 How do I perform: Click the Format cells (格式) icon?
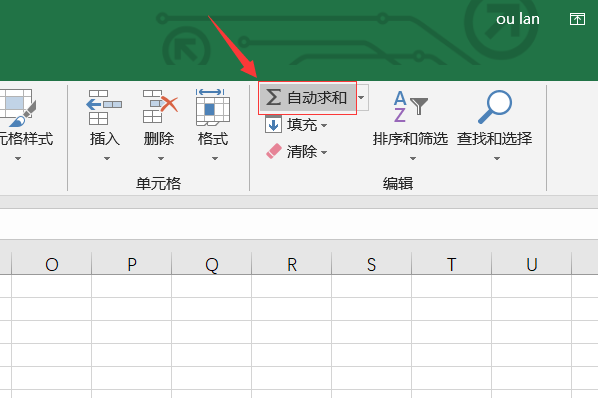click(x=212, y=107)
